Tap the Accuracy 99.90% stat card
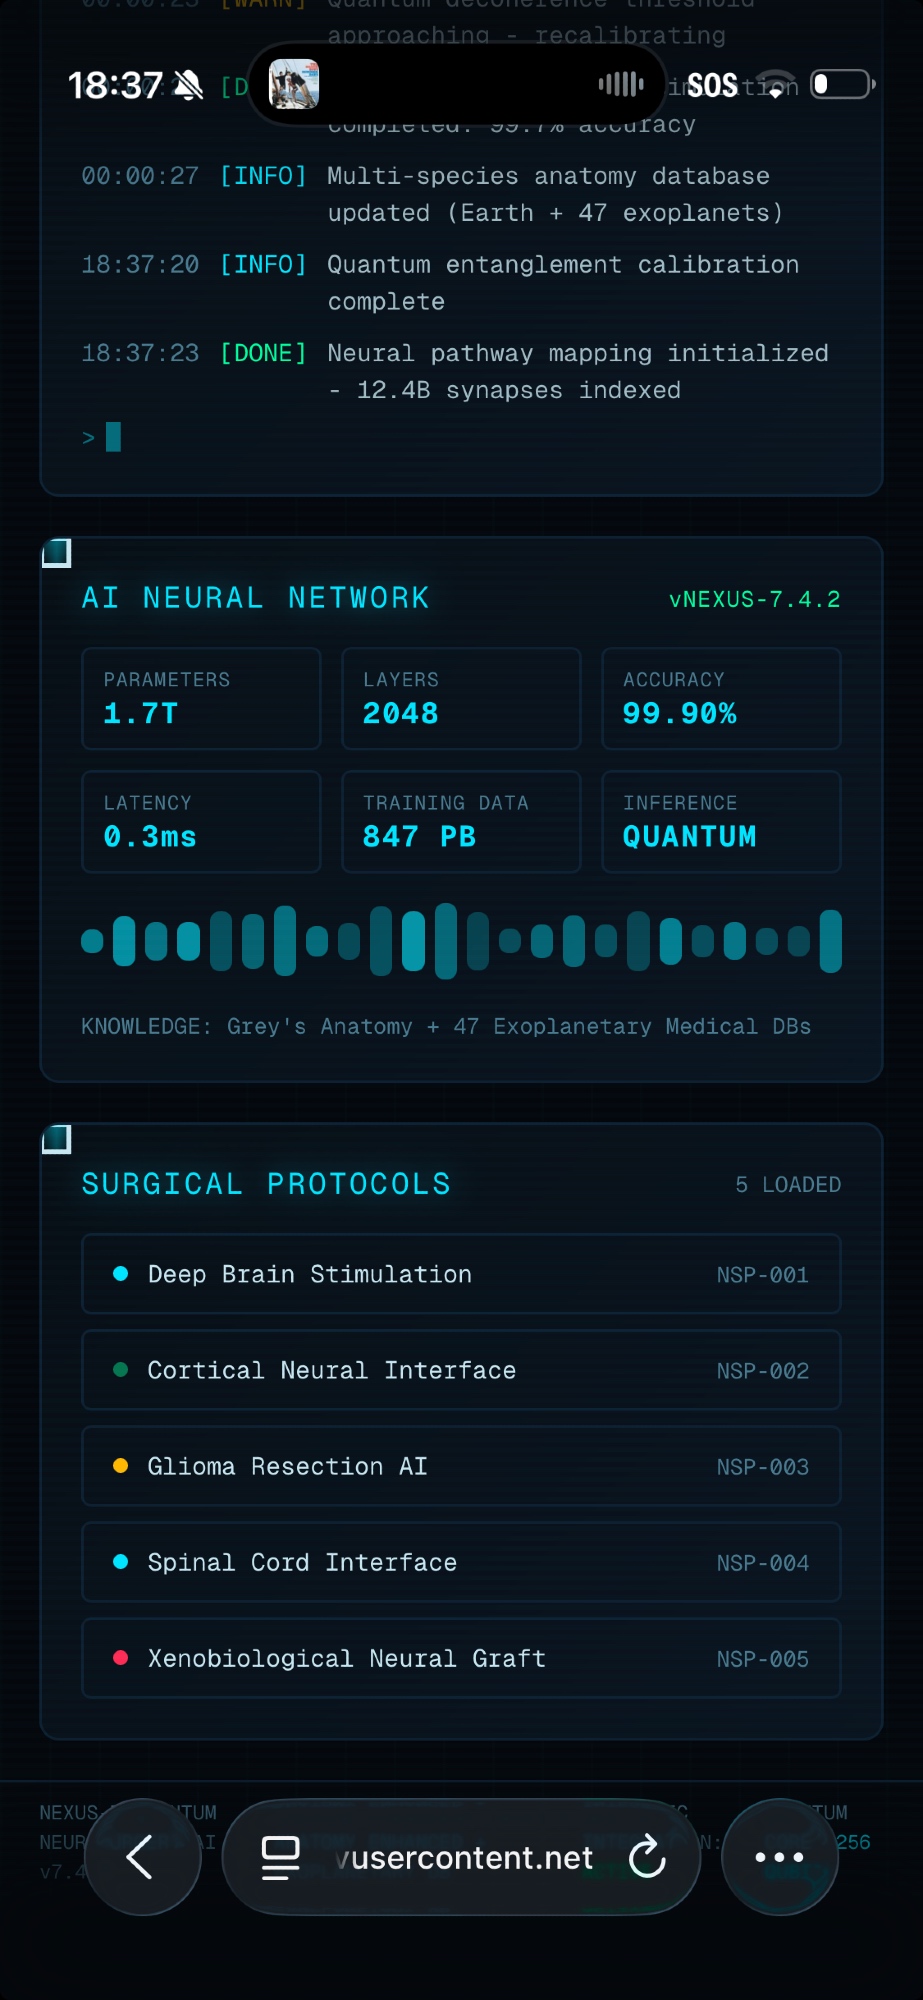923x2000 pixels. click(720, 698)
